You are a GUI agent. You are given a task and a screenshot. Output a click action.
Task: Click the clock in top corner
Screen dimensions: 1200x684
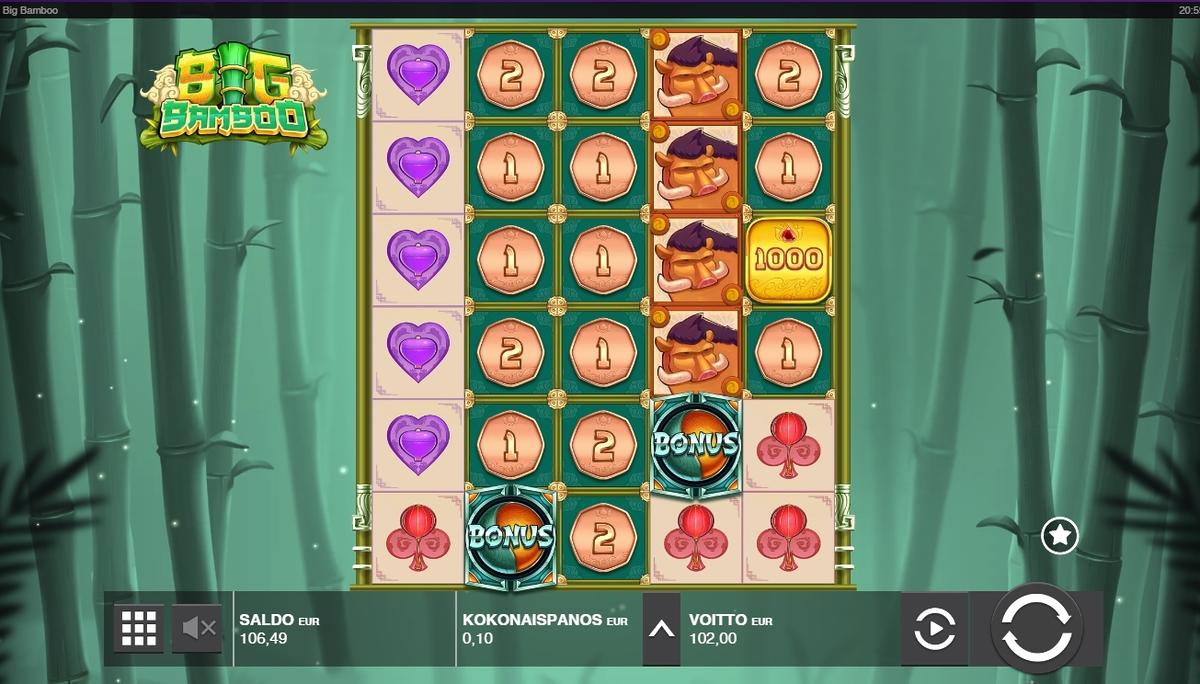1189,8
